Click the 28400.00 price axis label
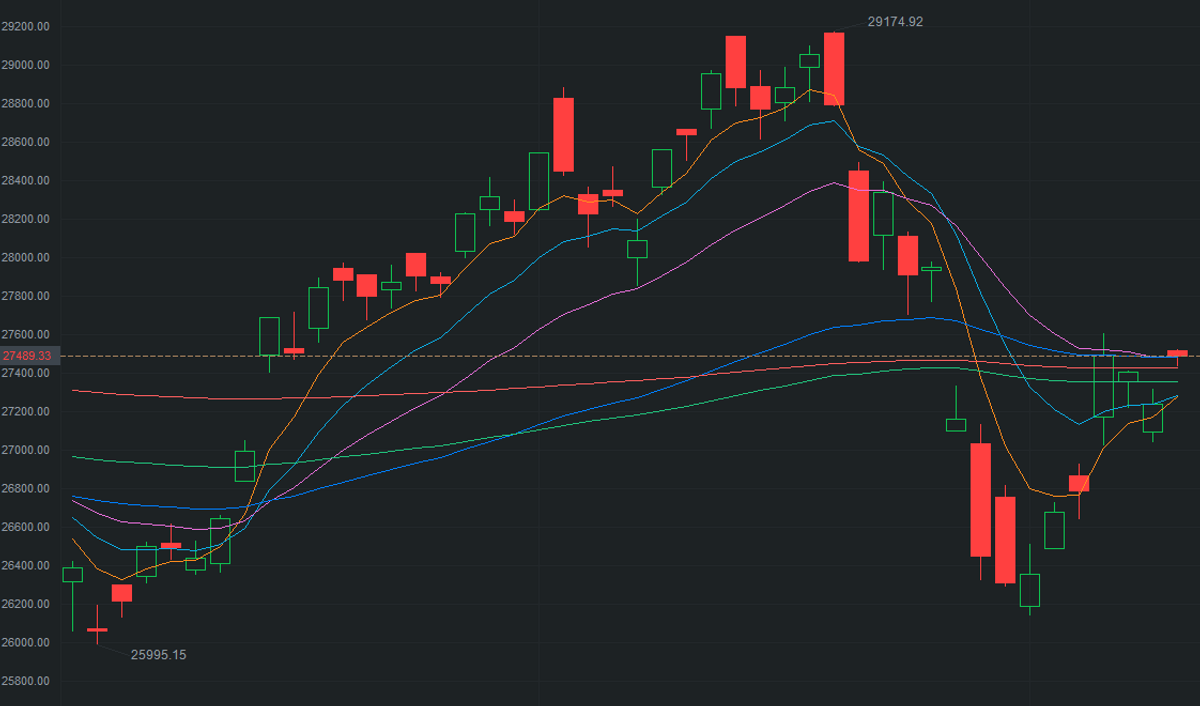 pyautogui.click(x=26, y=181)
